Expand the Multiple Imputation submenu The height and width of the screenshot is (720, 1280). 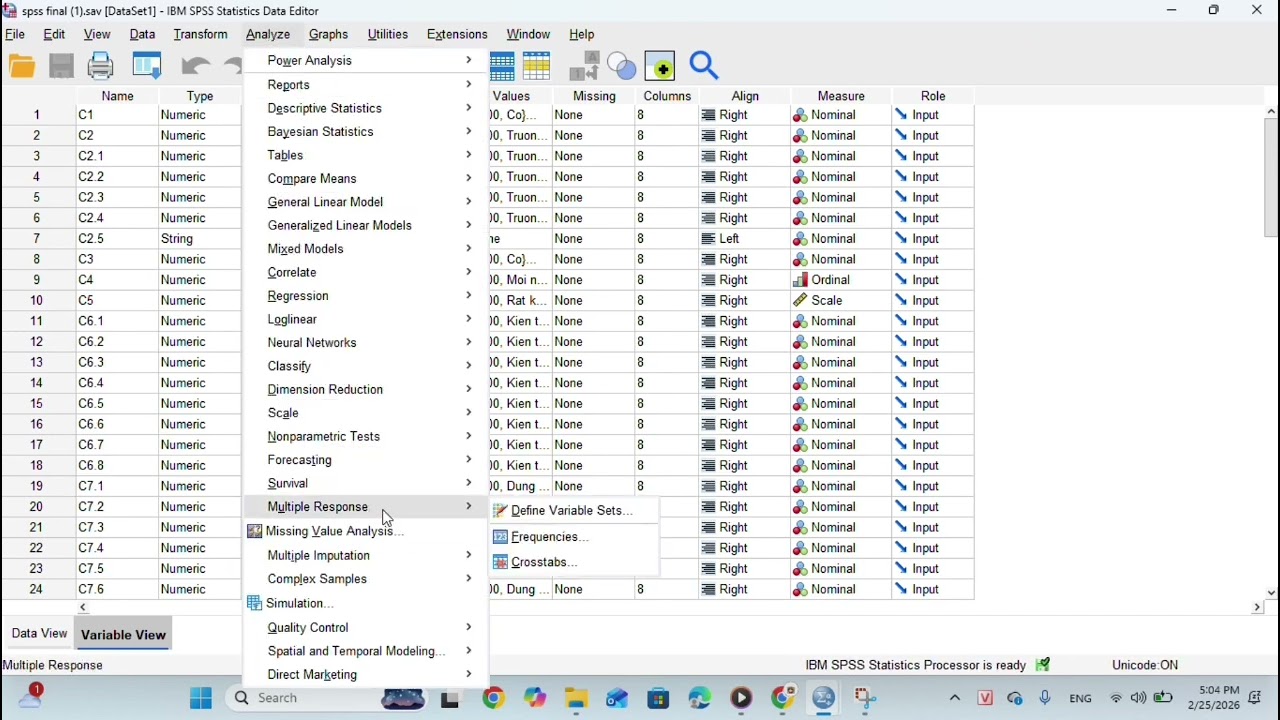[x=366, y=555]
